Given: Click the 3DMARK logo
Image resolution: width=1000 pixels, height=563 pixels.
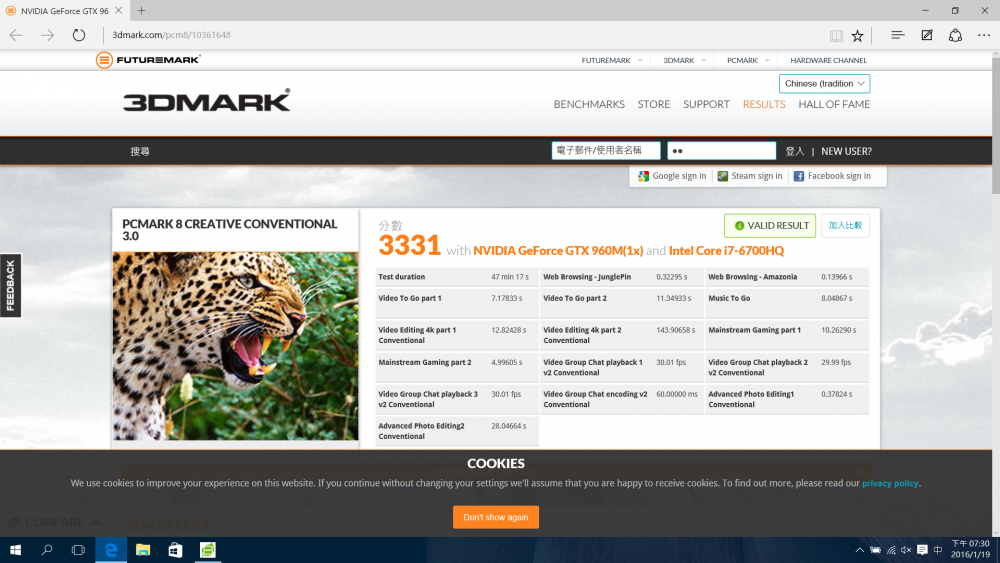Looking at the screenshot, I should 207,101.
